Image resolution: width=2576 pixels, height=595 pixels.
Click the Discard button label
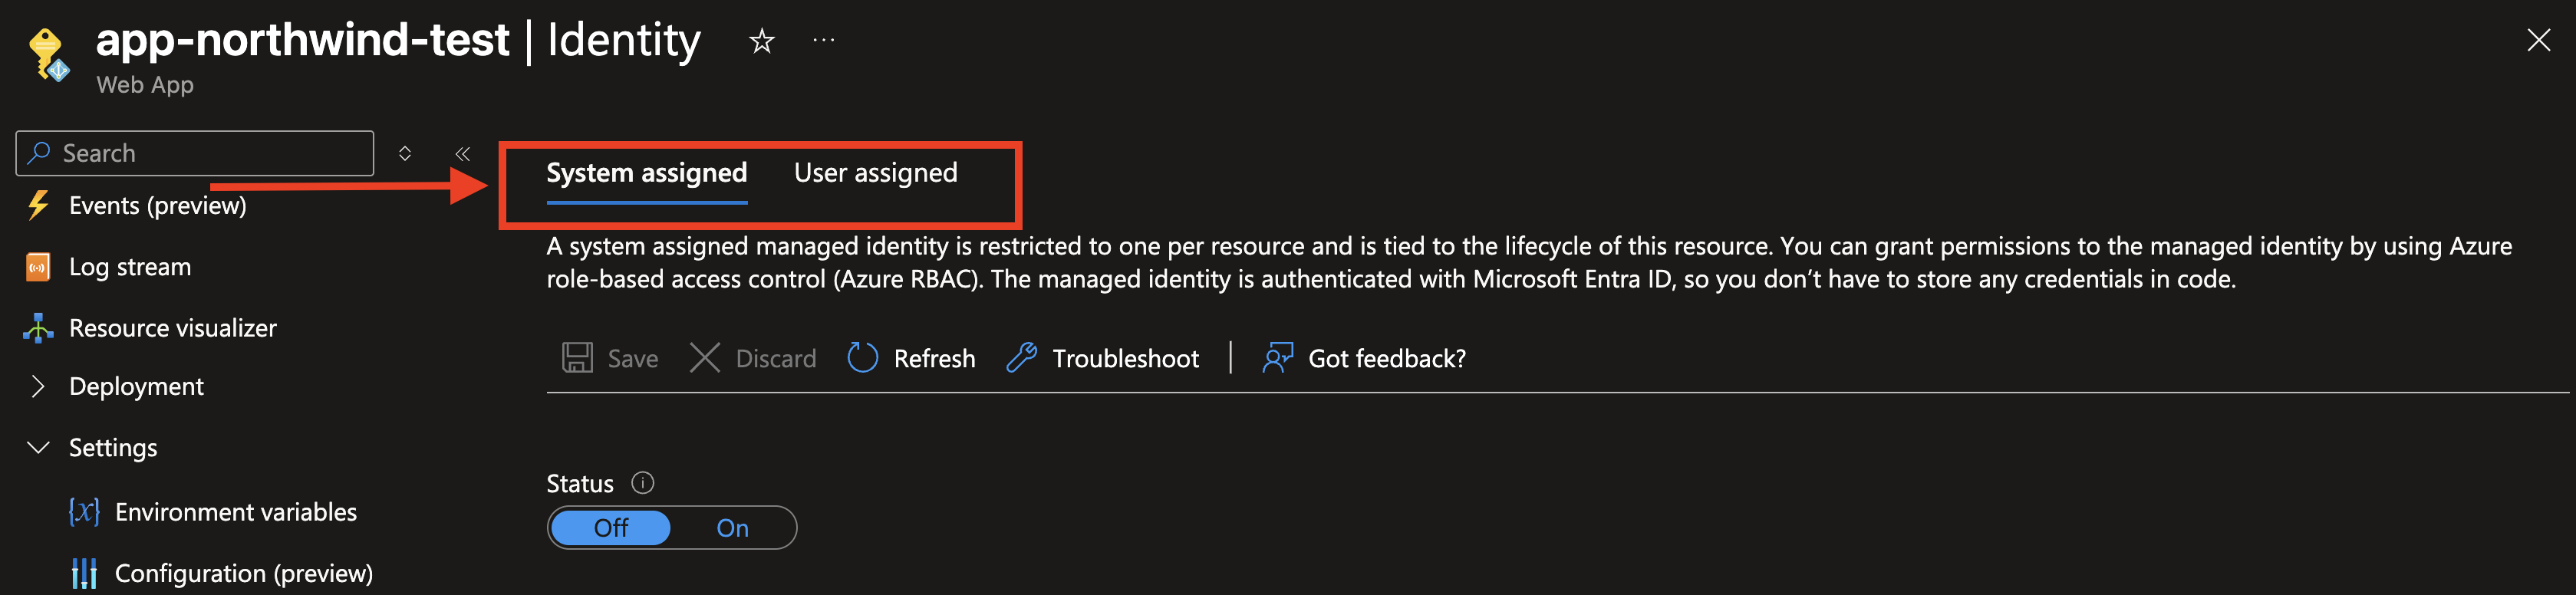[776, 359]
